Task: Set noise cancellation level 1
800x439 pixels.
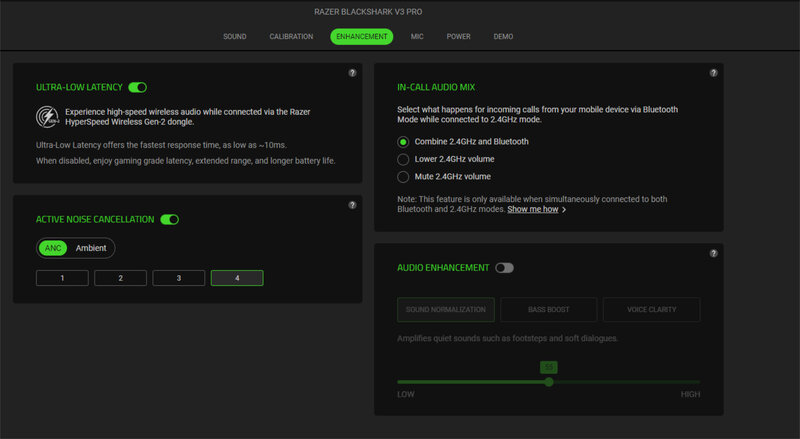Action: (62, 278)
